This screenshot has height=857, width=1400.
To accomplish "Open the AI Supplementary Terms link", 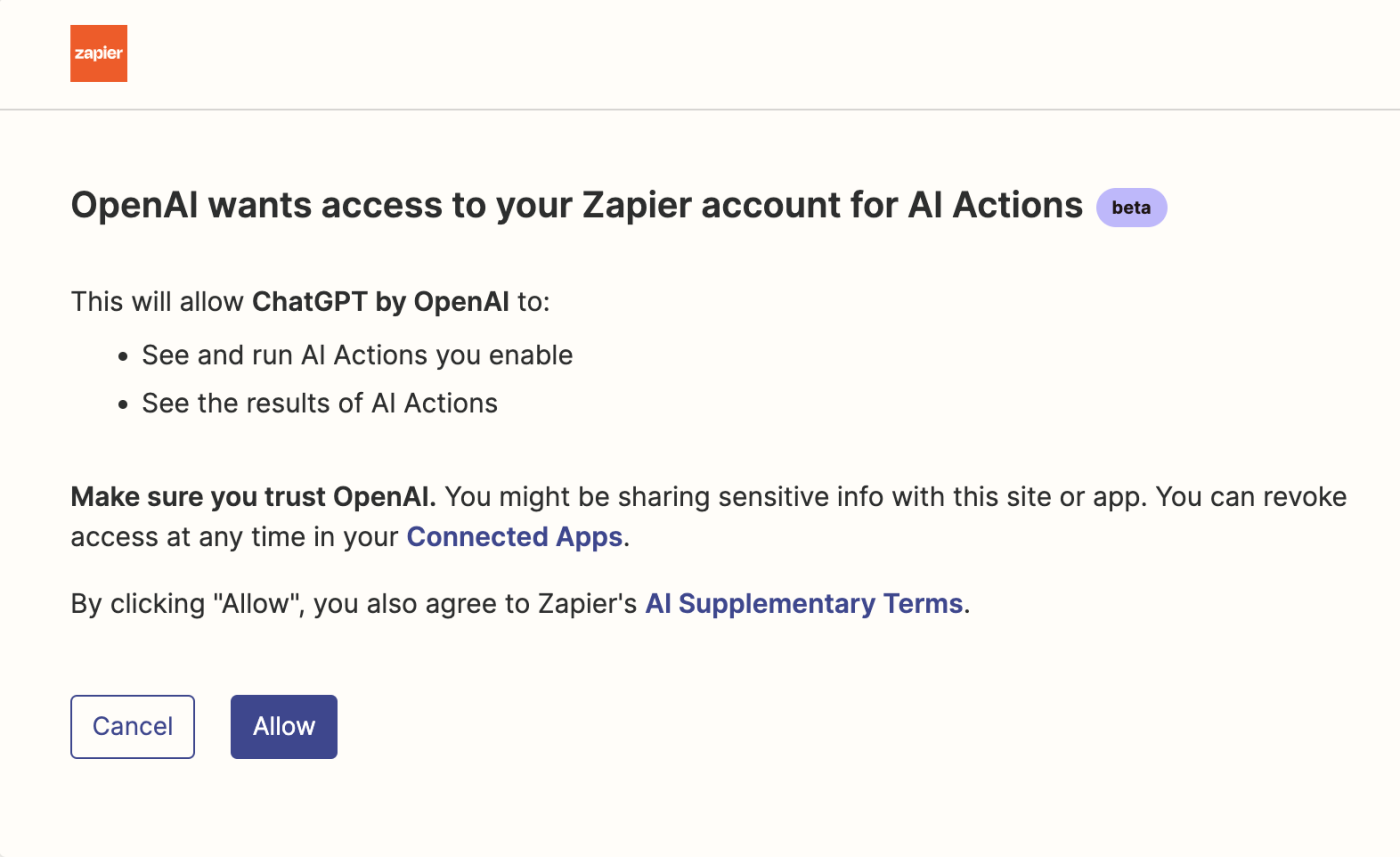I will (x=804, y=604).
